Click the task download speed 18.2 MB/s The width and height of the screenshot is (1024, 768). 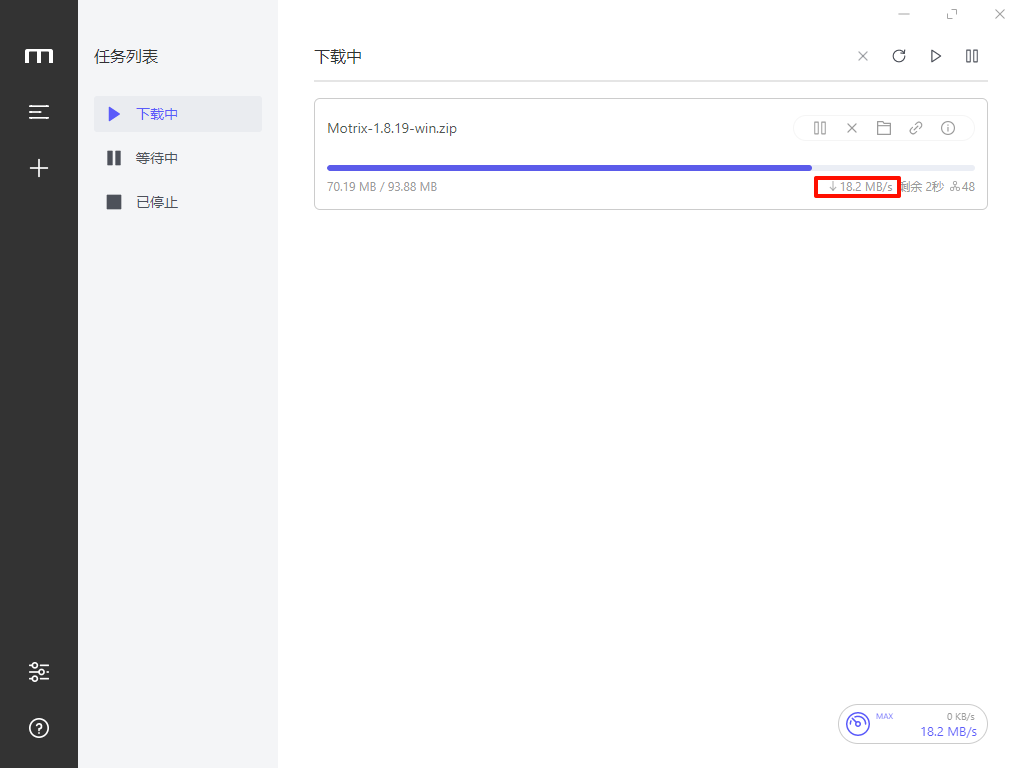[860, 187]
